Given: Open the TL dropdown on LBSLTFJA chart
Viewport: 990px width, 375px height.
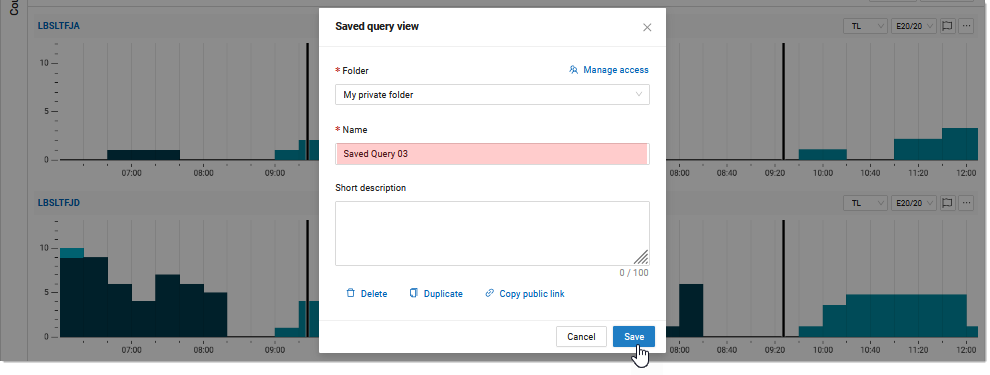Looking at the screenshot, I should tap(866, 26).
